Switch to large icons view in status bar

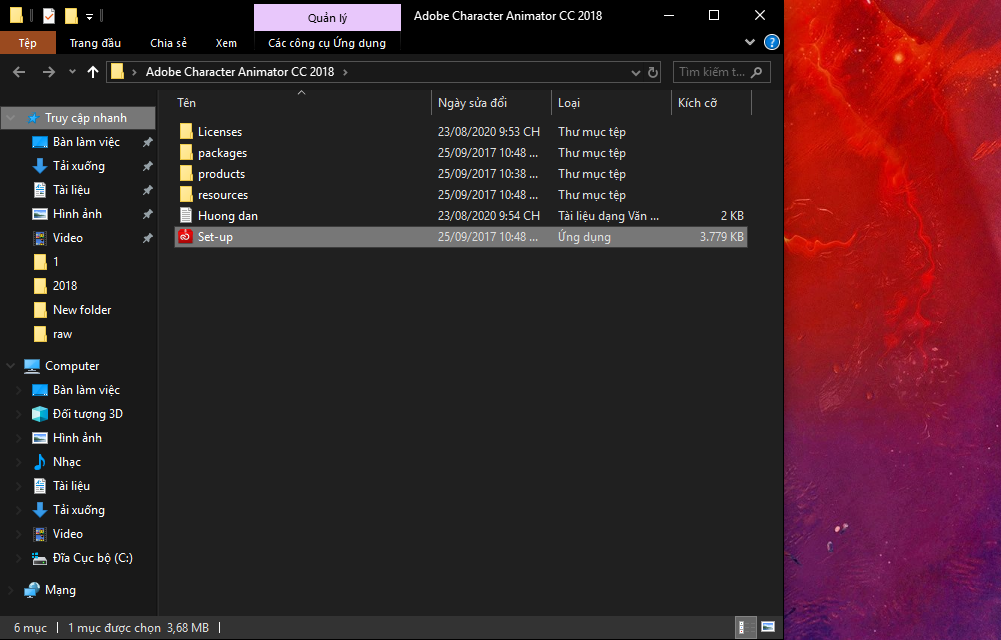768,627
